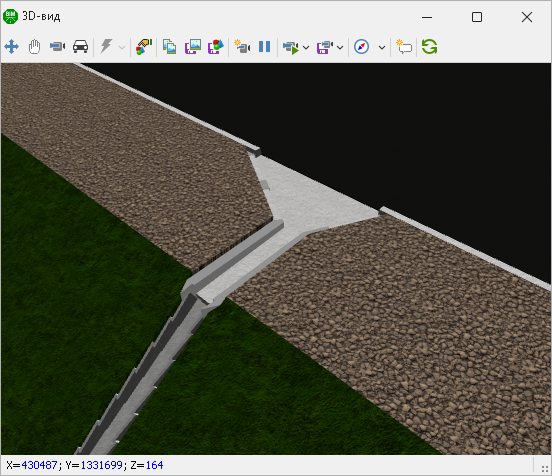Pause the camera animation
The width and height of the screenshot is (552, 476).
(x=264, y=46)
